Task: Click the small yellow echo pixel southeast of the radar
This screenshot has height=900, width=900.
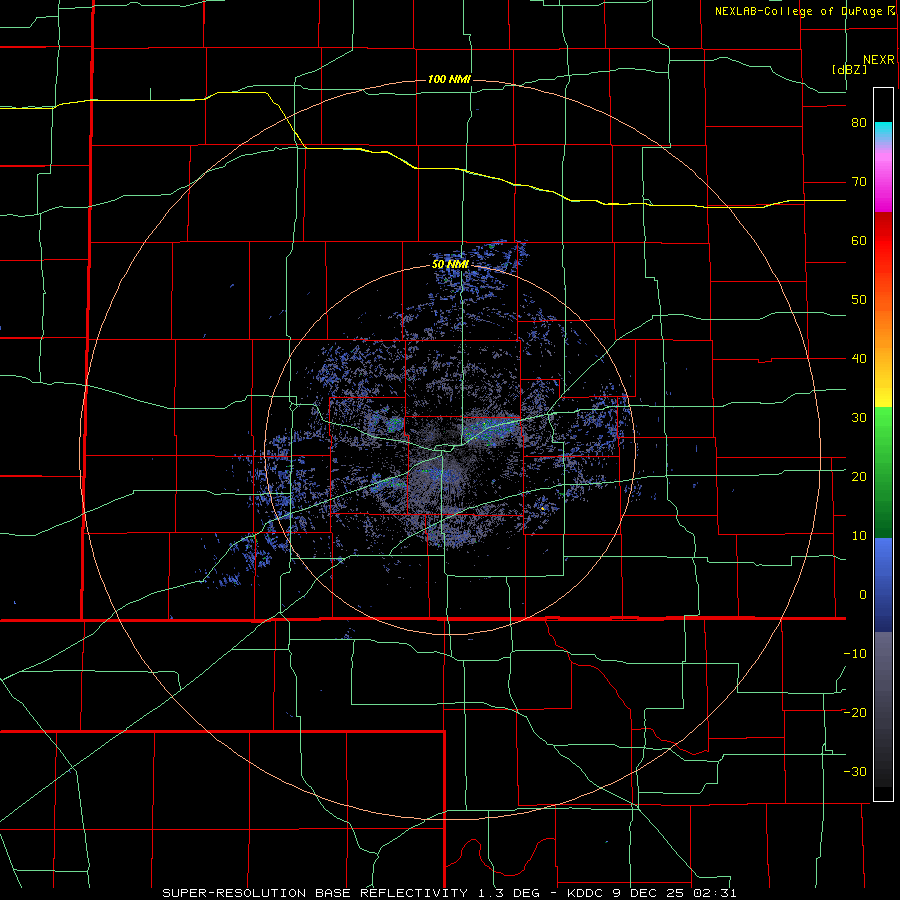Action: tap(543, 508)
